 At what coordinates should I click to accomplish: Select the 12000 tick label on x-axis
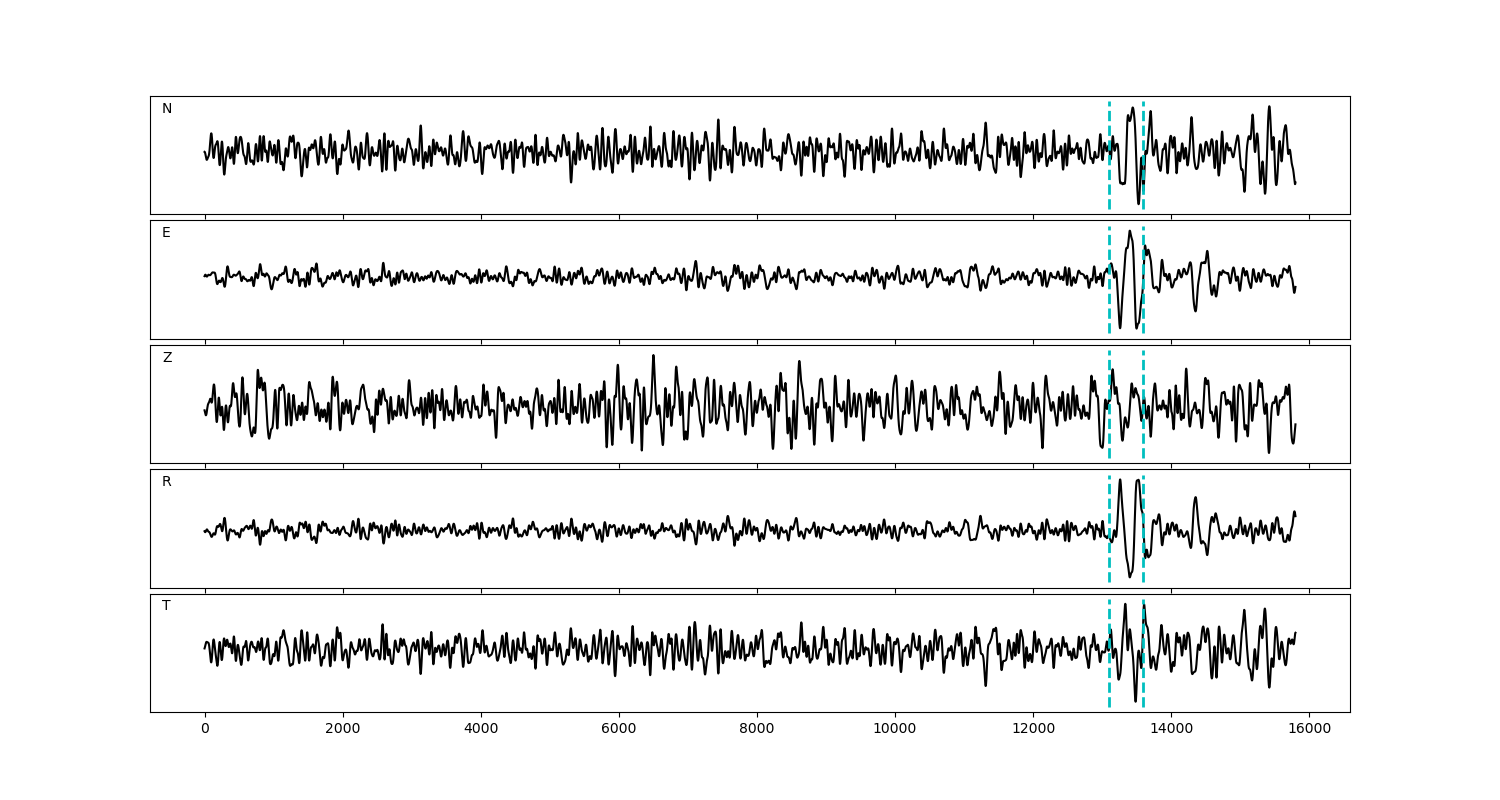point(1033,730)
